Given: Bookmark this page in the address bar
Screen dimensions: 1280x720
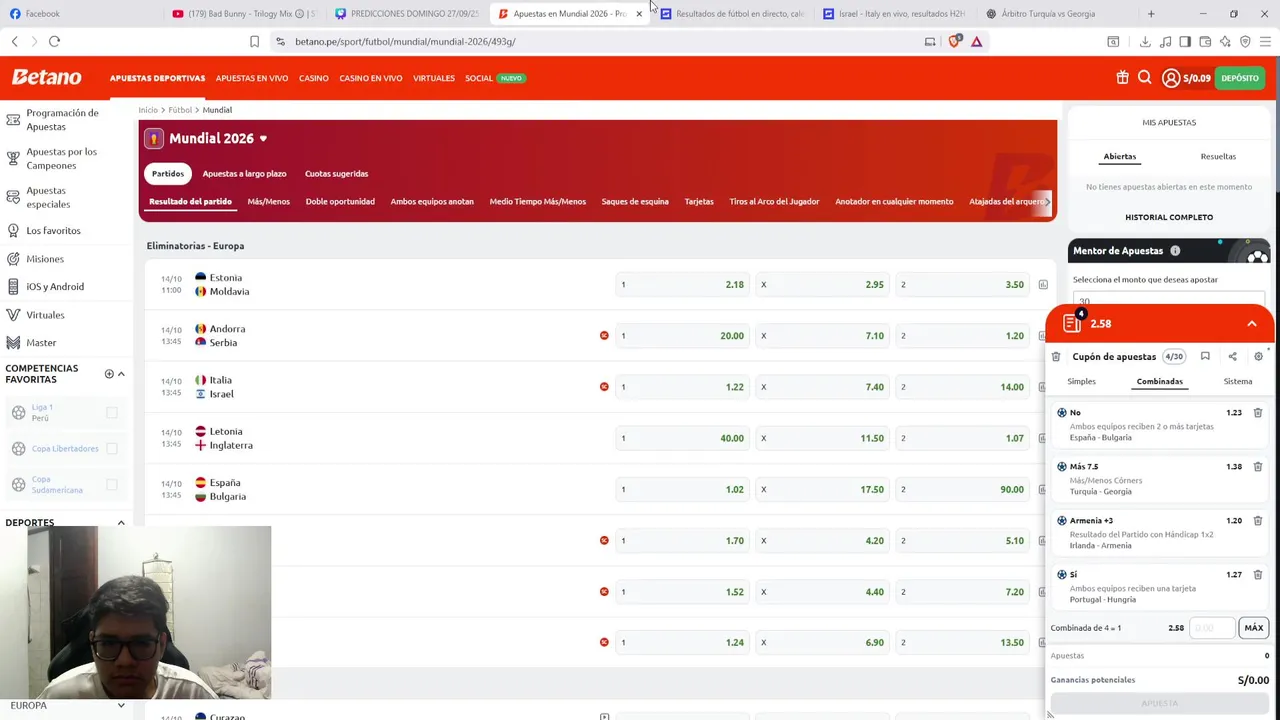Looking at the screenshot, I should coord(254,41).
